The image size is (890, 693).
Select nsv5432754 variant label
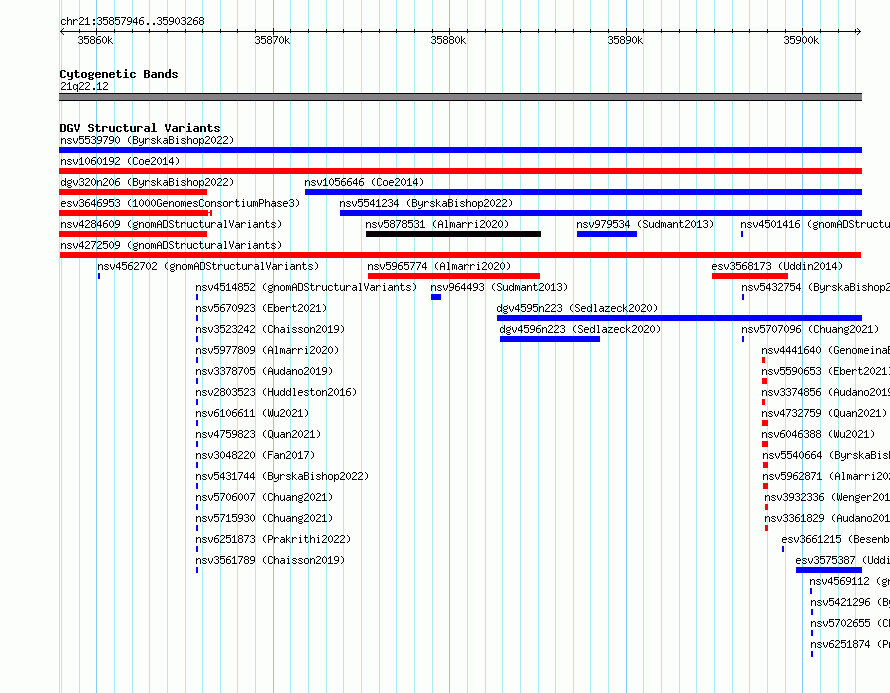(816, 287)
